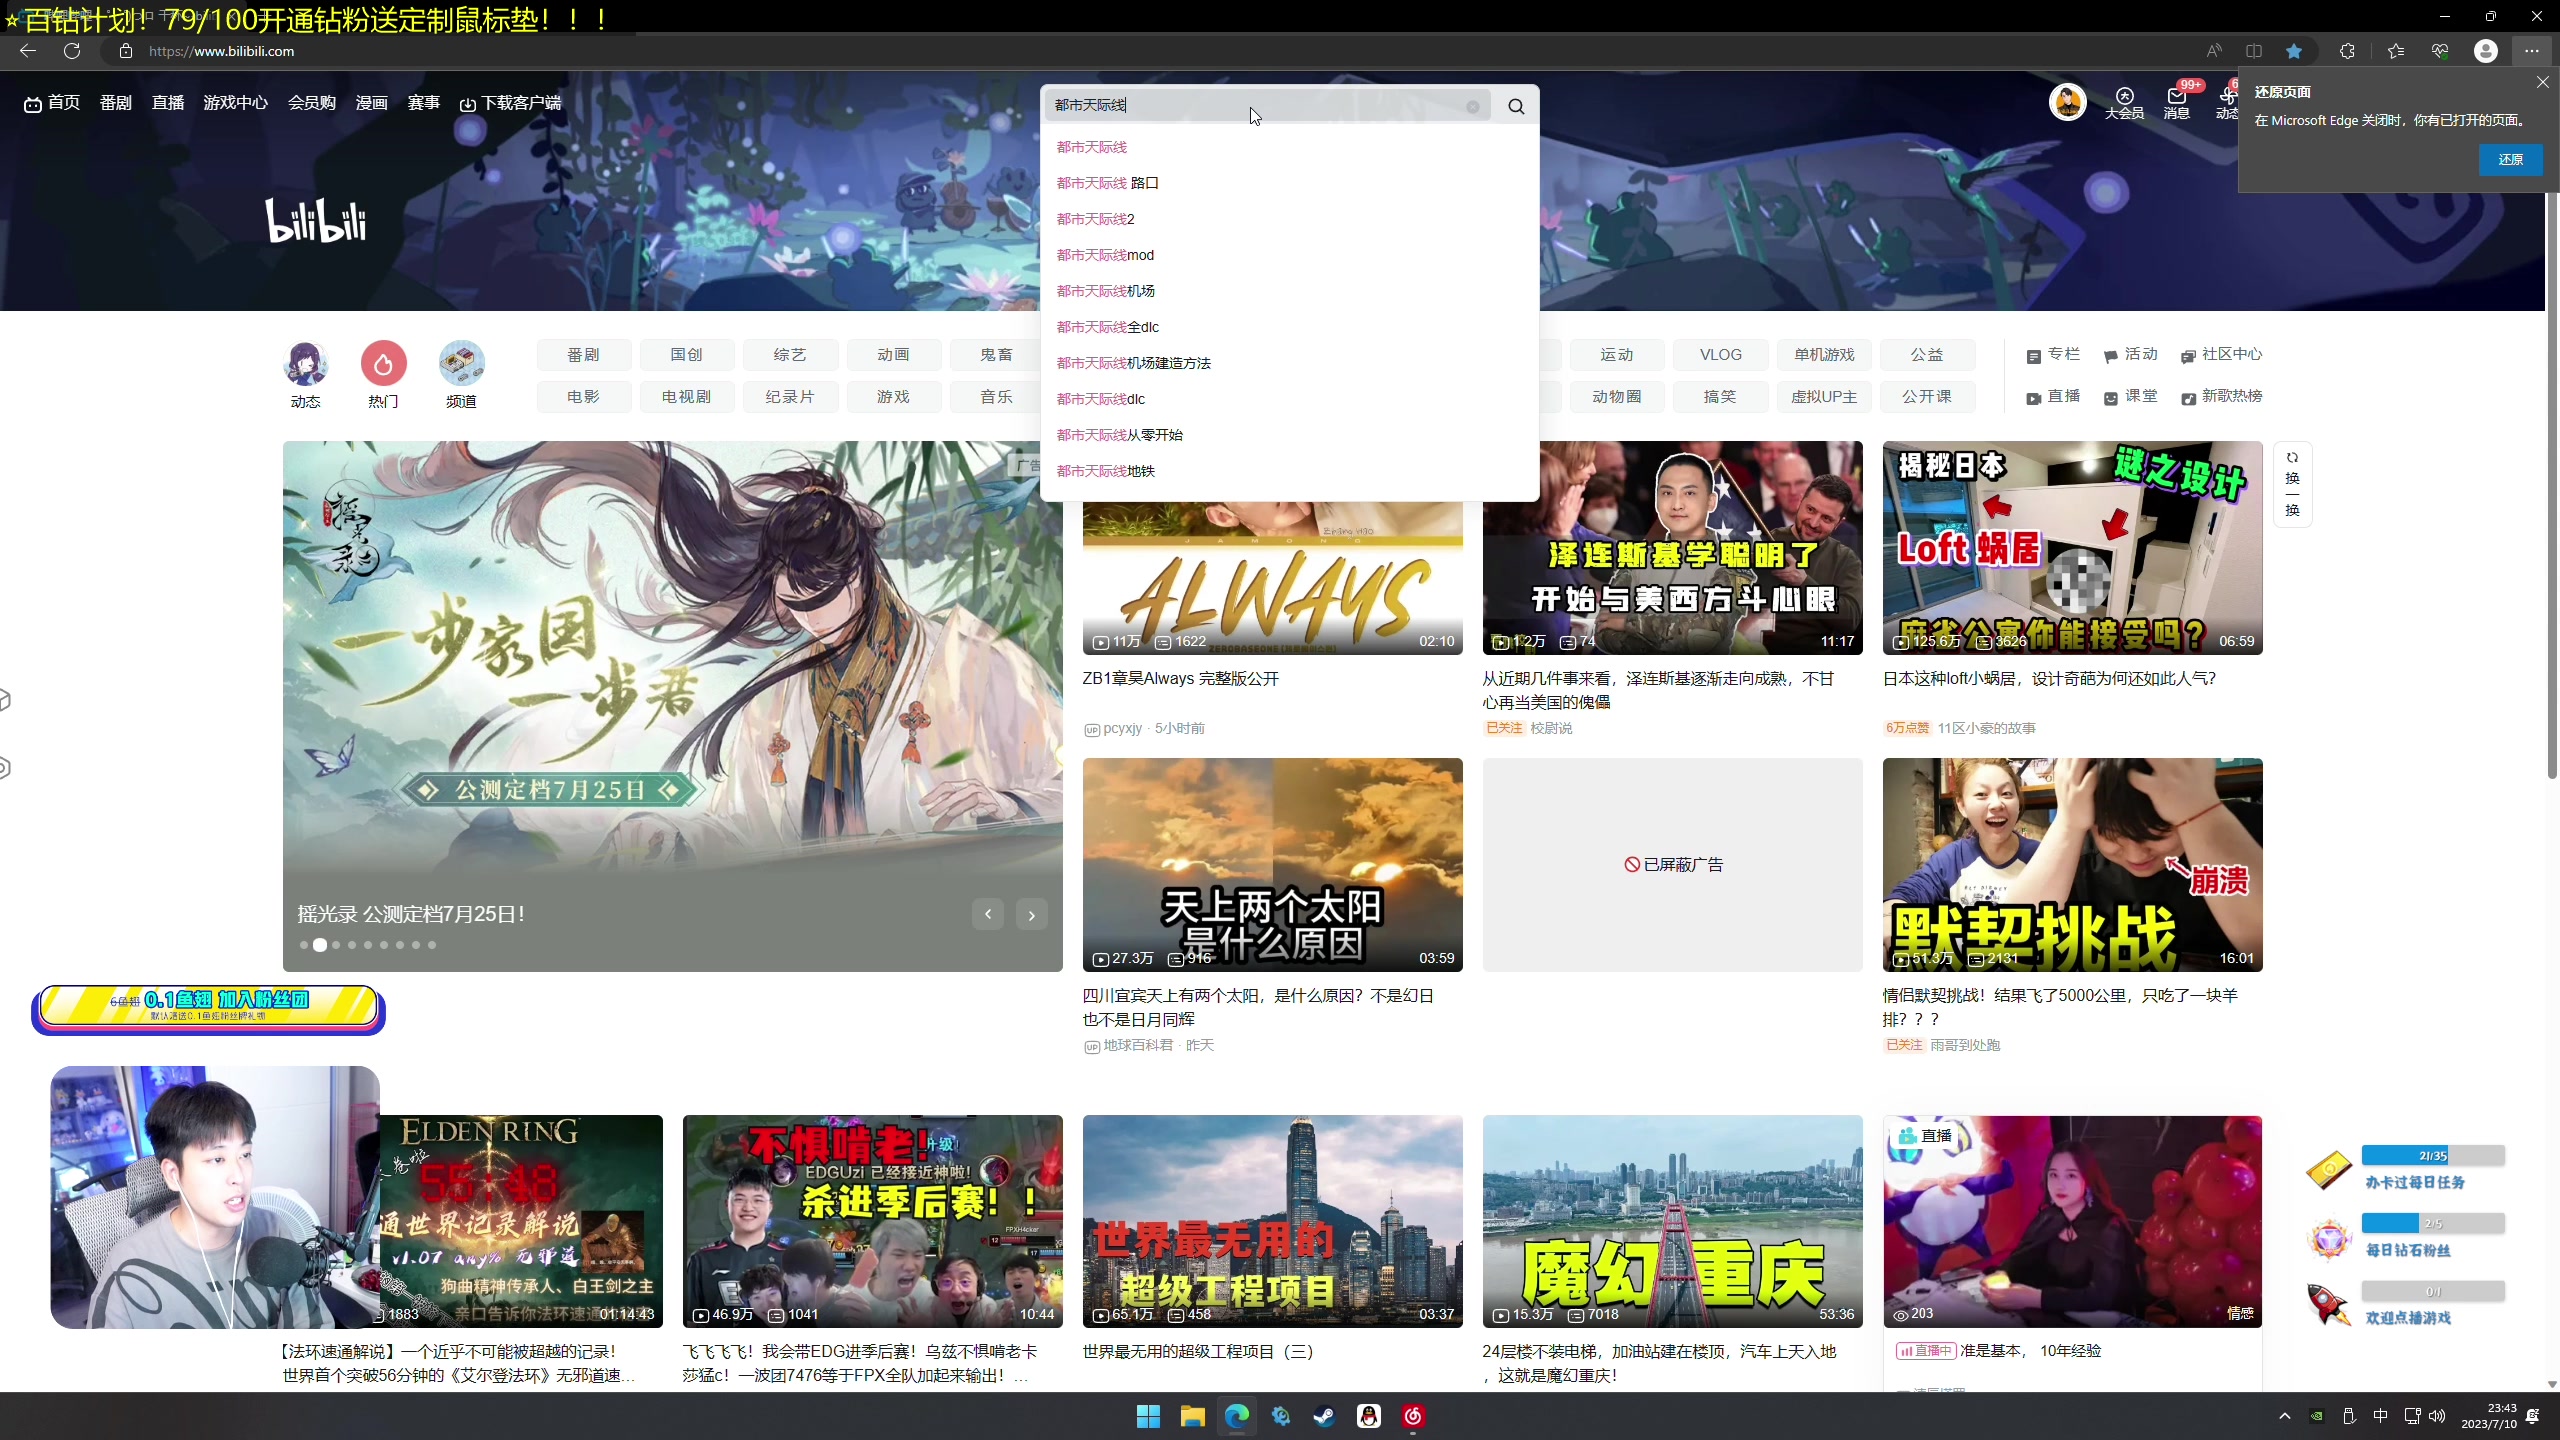Open 直播 in the top navigation
This screenshot has width=2560, height=1440.
tap(168, 103)
